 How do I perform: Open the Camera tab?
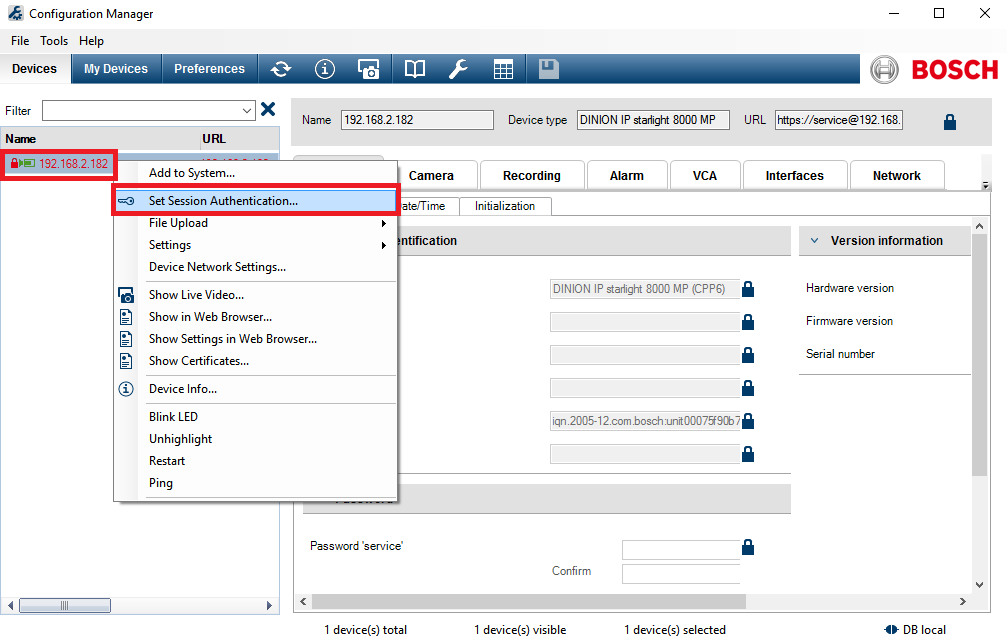click(431, 176)
